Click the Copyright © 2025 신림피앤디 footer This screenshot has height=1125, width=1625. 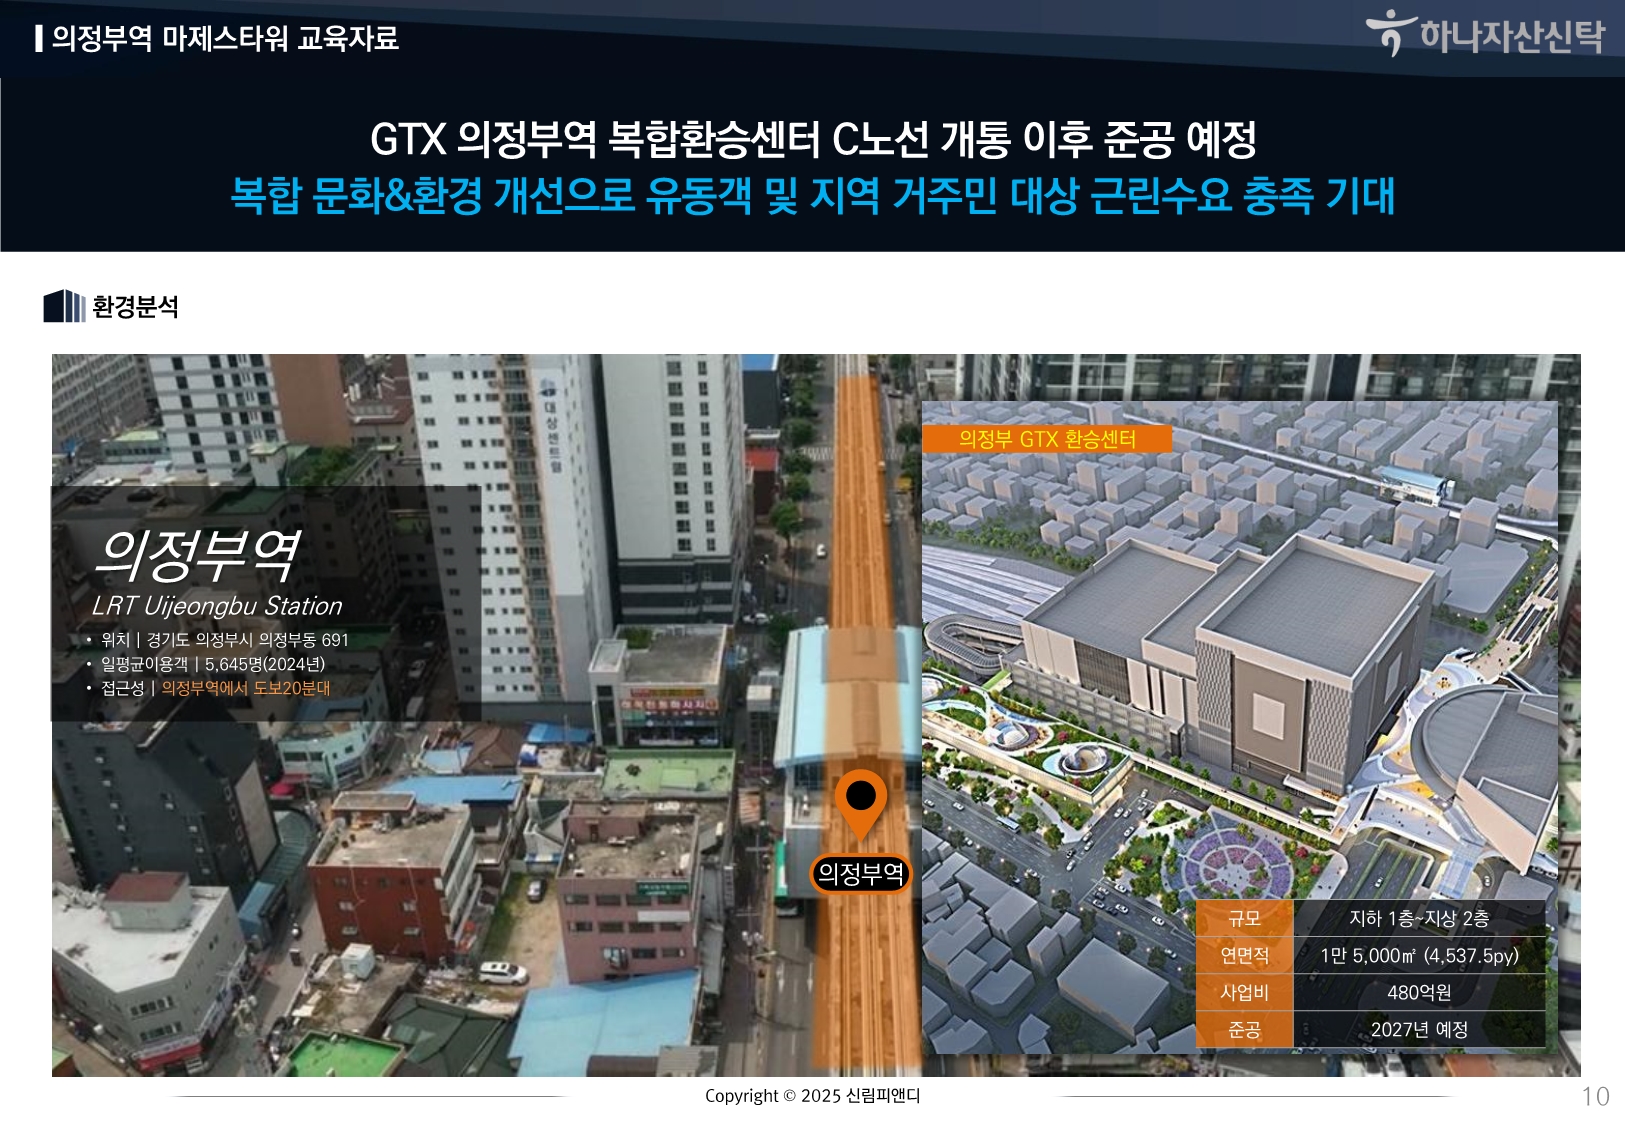(812, 1096)
